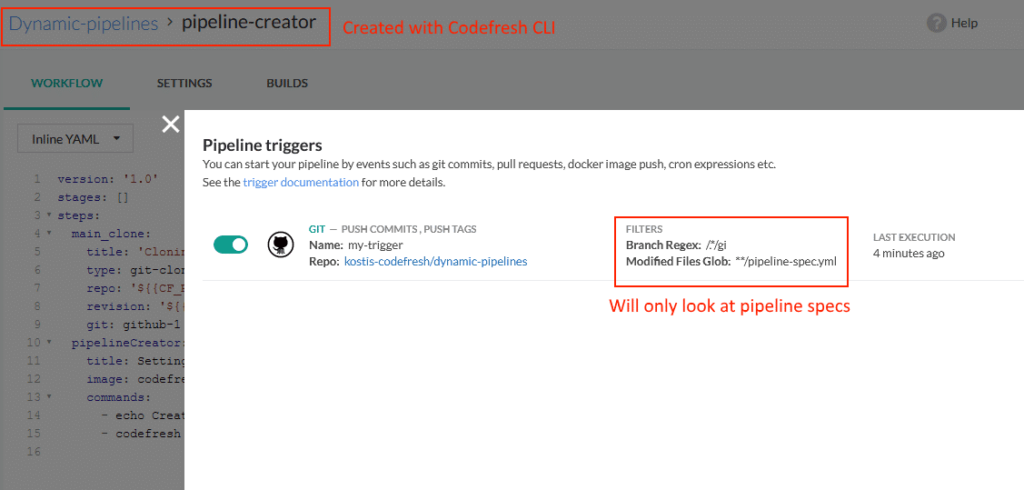
Task: Collapse the main_clone block in editor
Action: 49,233
